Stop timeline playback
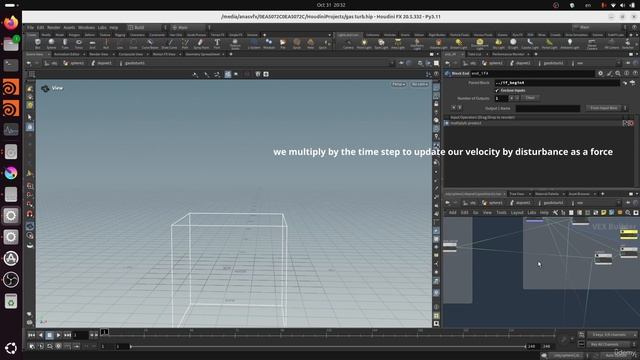The width and height of the screenshot is (640, 360). (49, 335)
